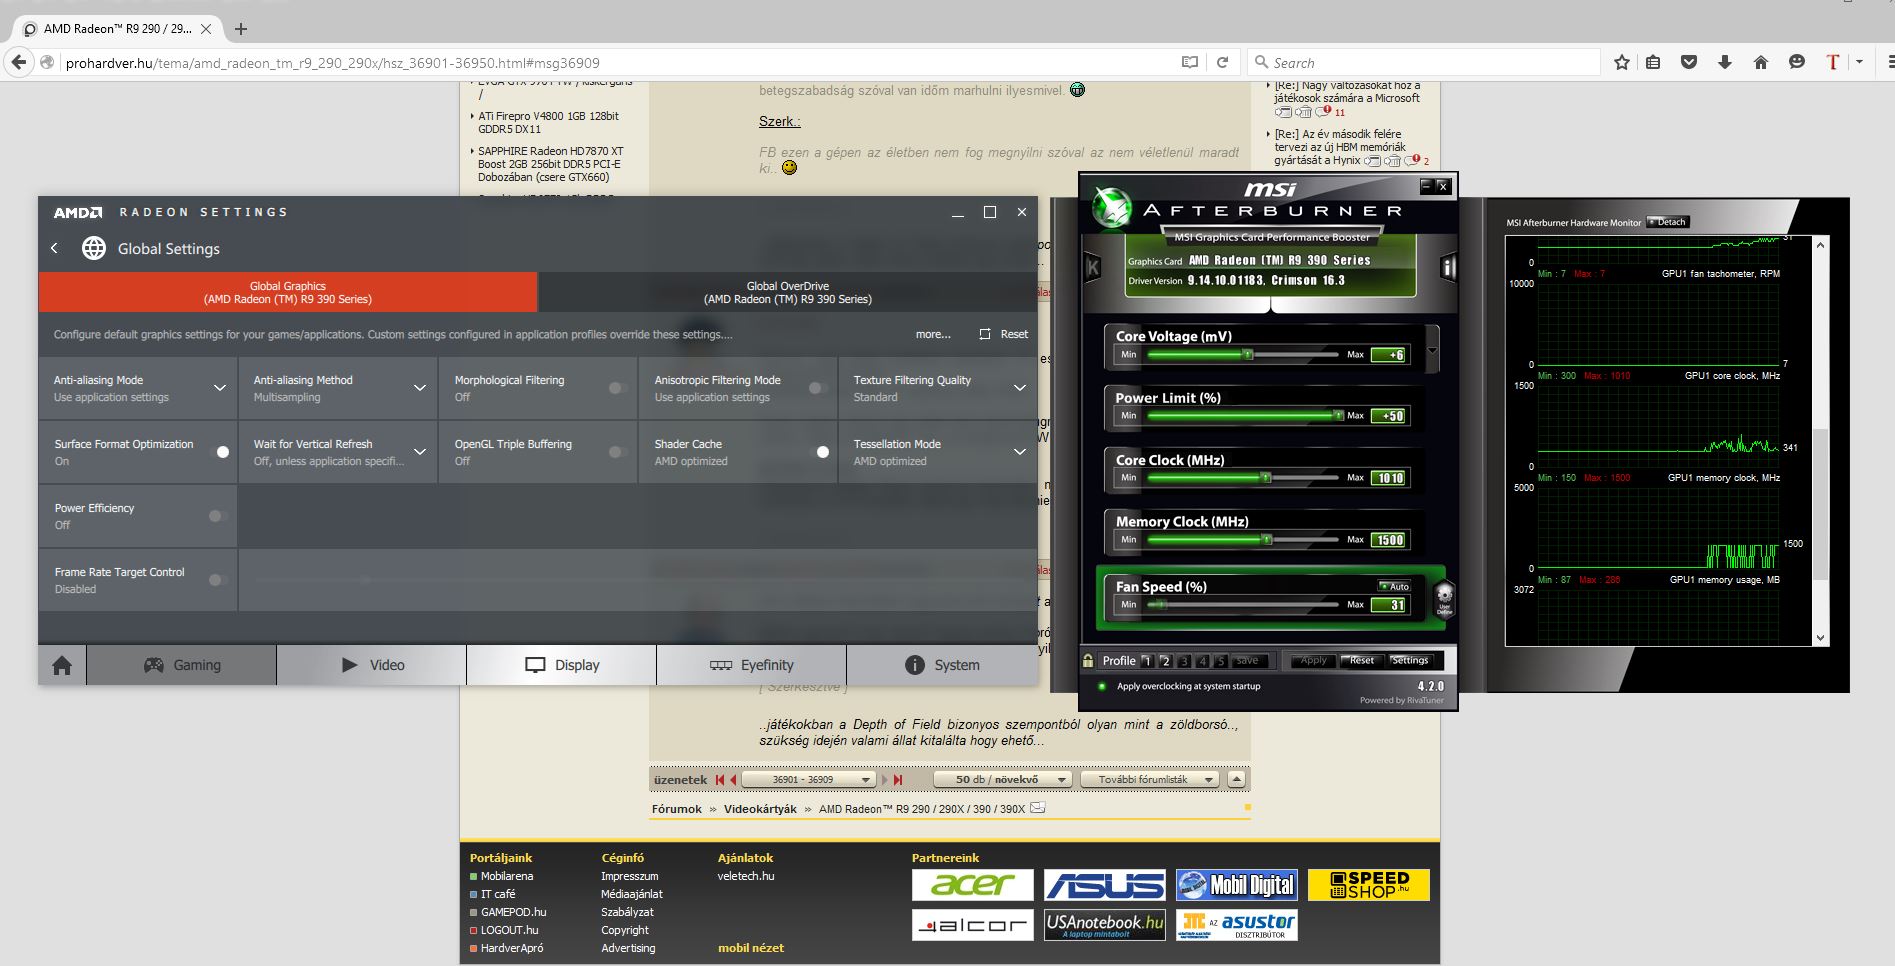
Task: Click the Afterburner profile lock icon
Action: point(1088,660)
